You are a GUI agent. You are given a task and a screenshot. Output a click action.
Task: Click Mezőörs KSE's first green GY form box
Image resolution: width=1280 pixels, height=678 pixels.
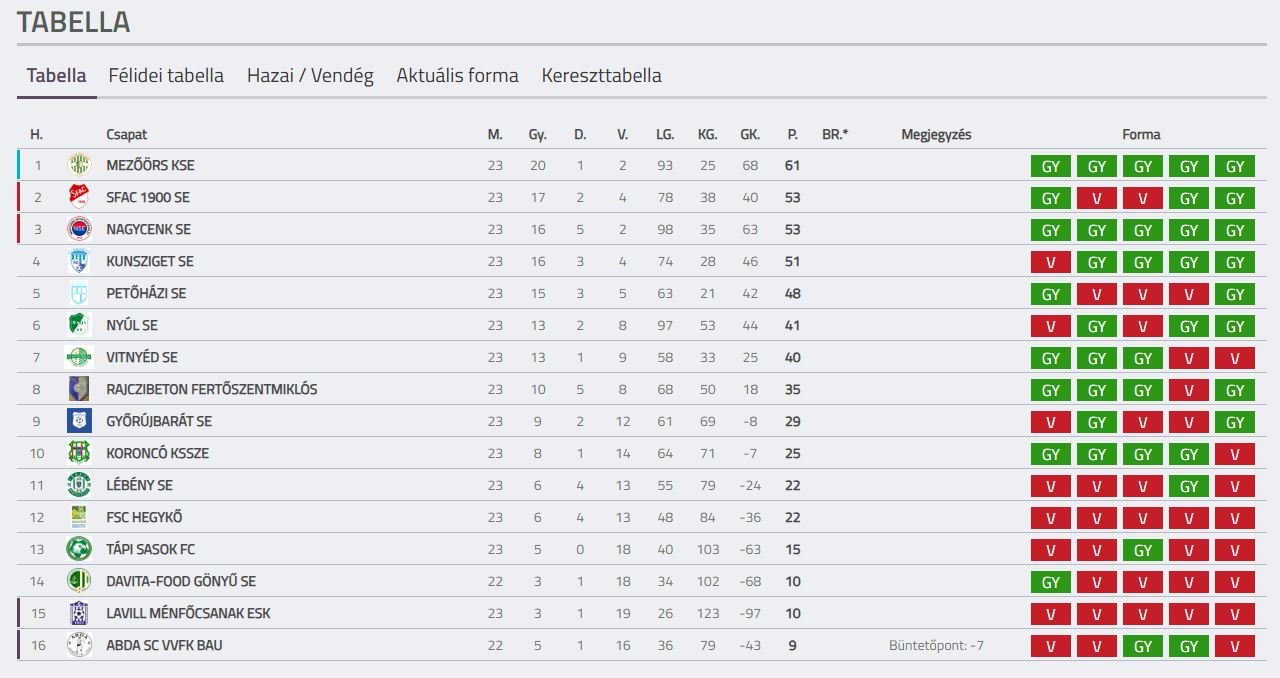tap(1051, 167)
